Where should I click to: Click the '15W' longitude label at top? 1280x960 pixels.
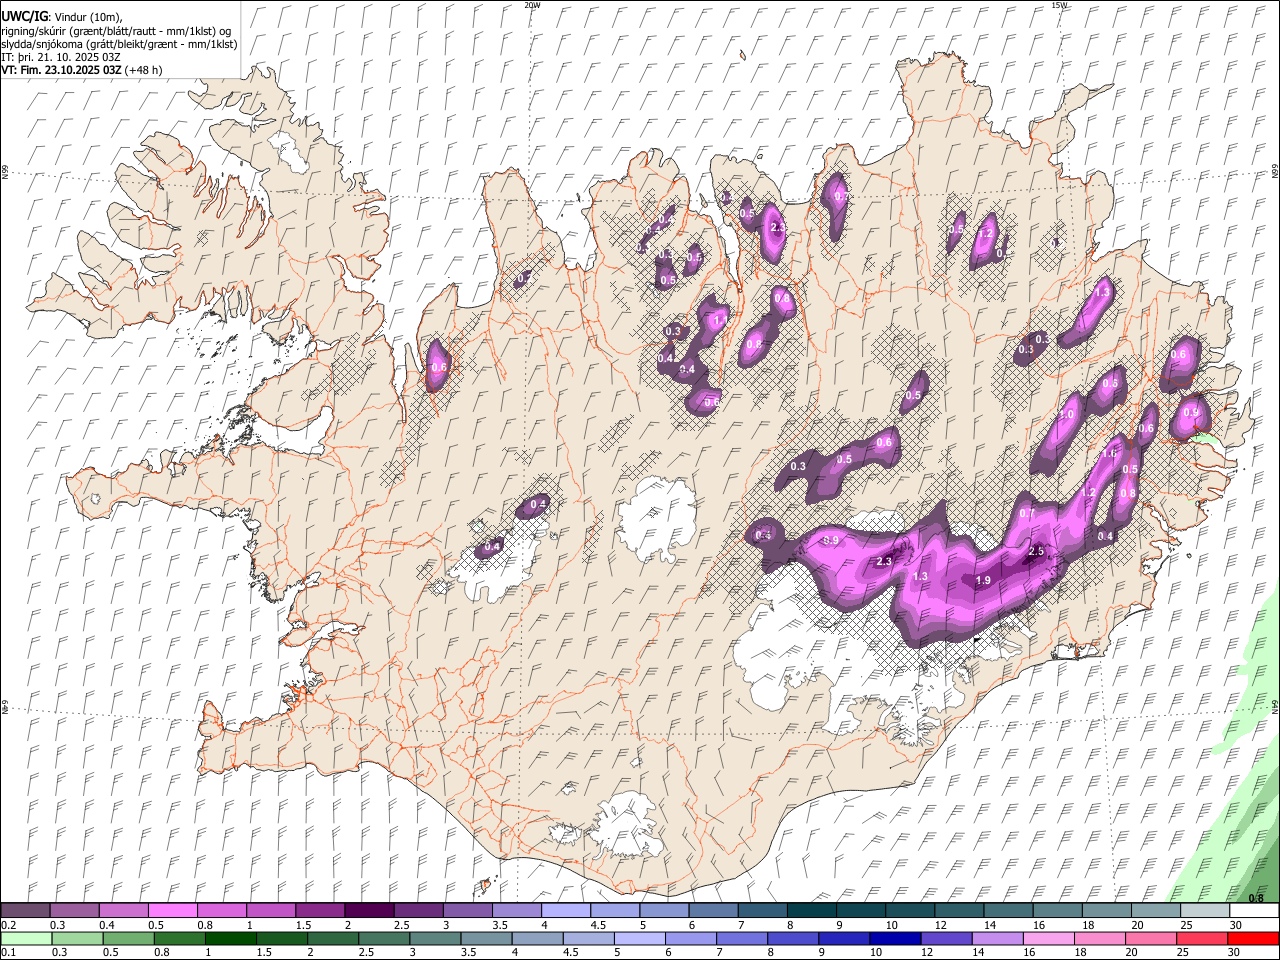point(1059,5)
